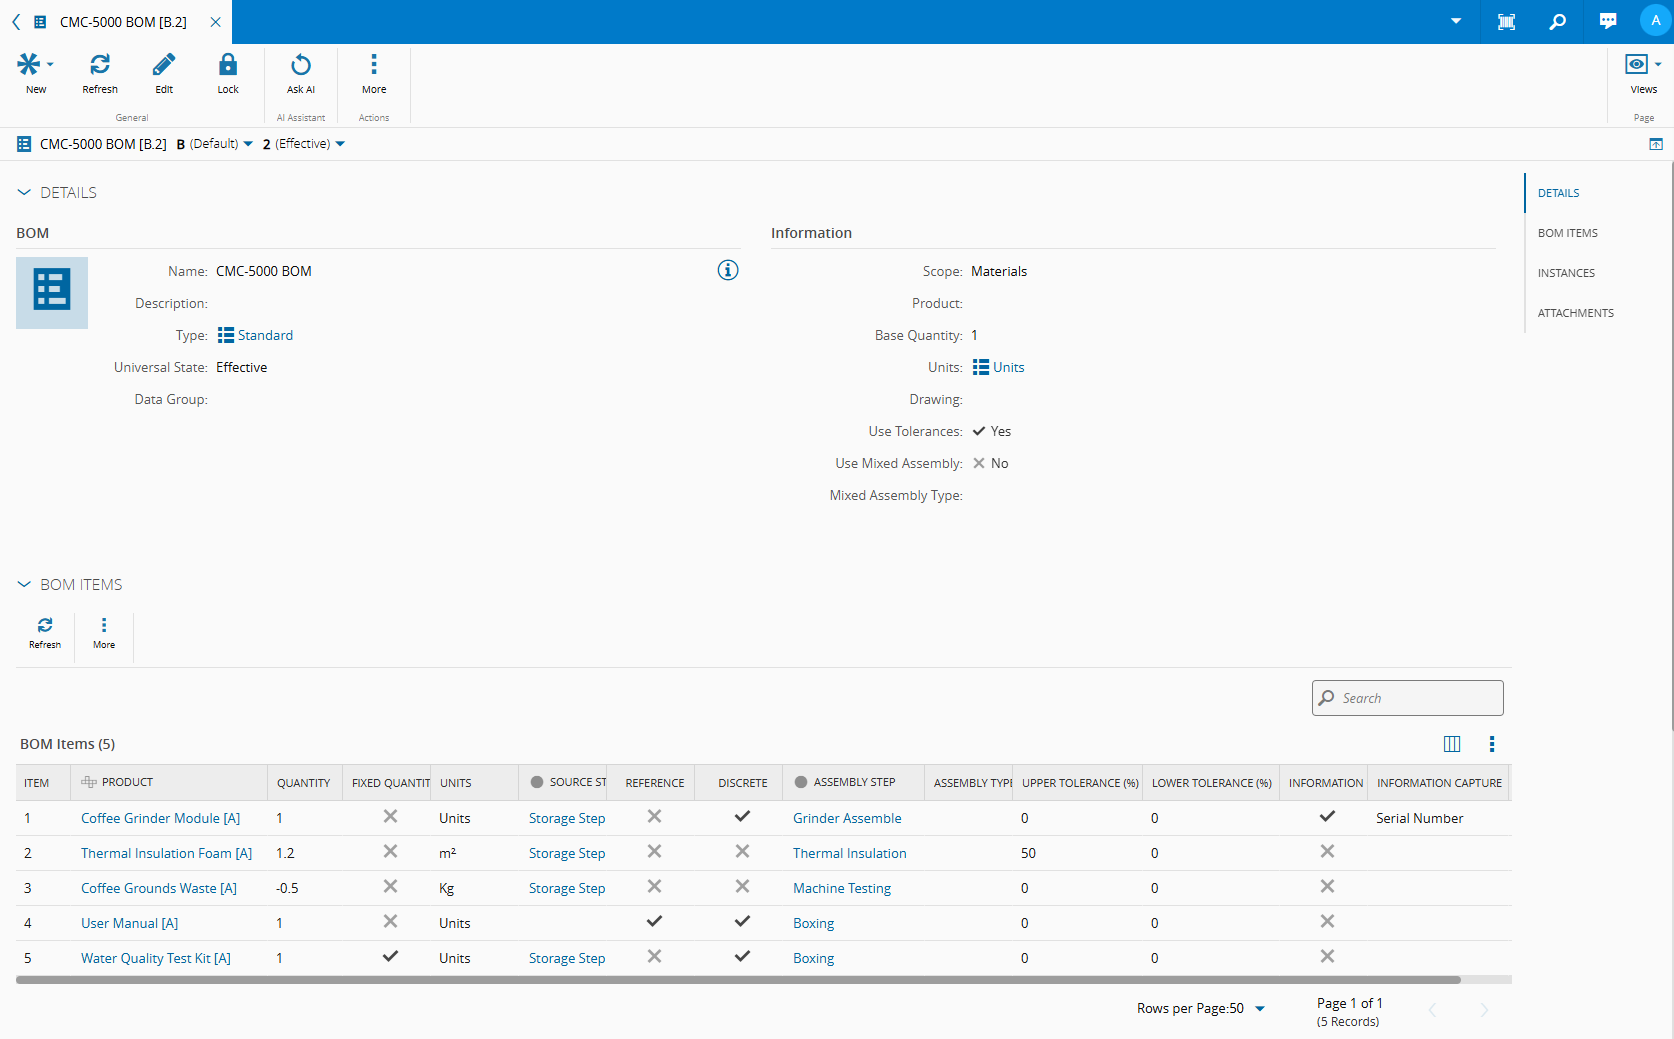The image size is (1674, 1039).
Task: Collapse the DETAILS section
Action: click(x=25, y=192)
